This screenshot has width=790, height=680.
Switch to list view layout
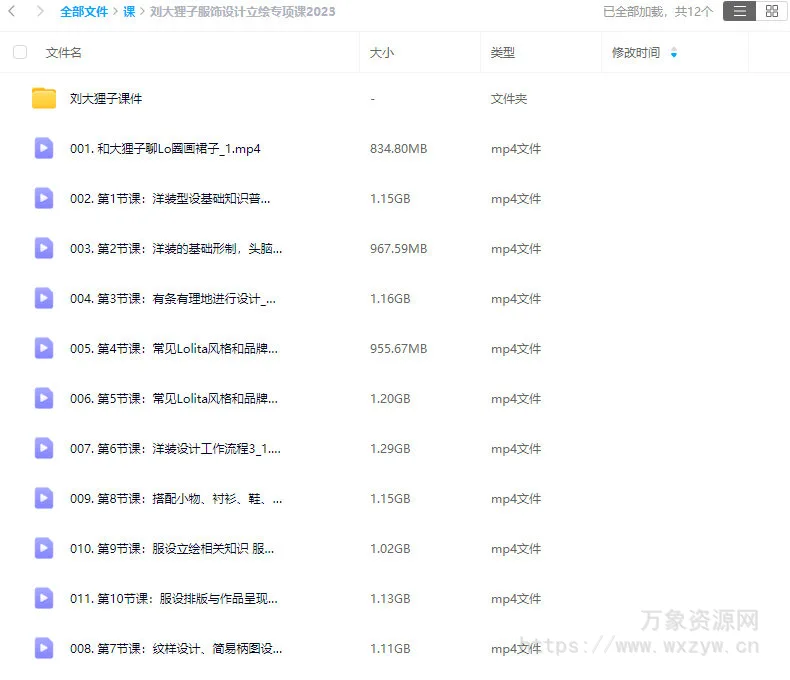click(739, 12)
